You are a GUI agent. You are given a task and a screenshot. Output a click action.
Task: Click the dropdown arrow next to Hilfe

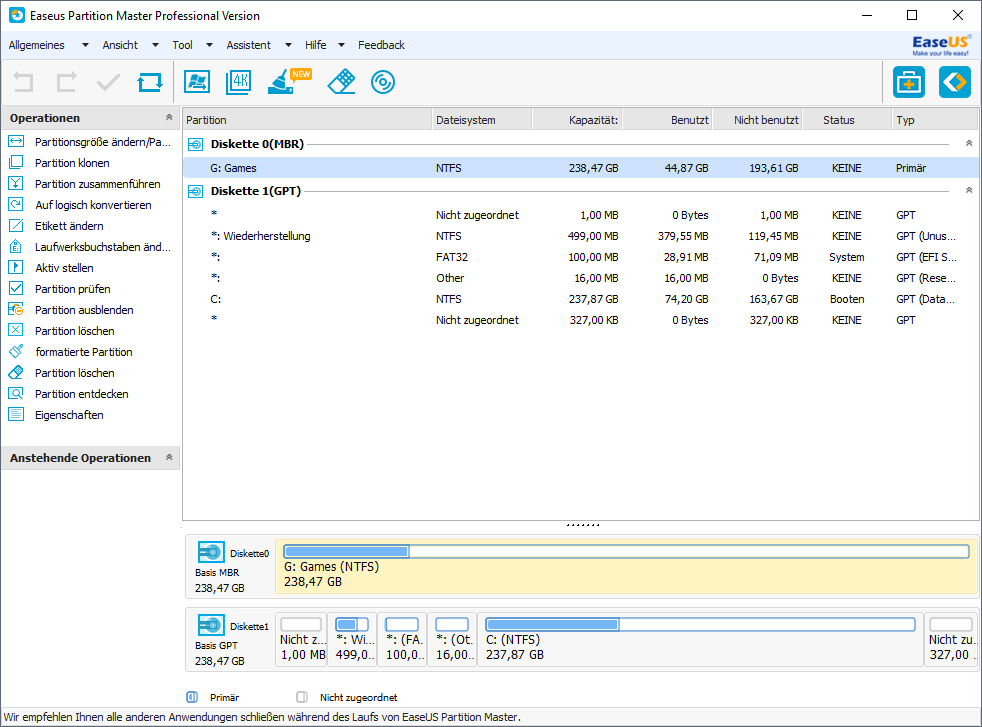tap(341, 45)
